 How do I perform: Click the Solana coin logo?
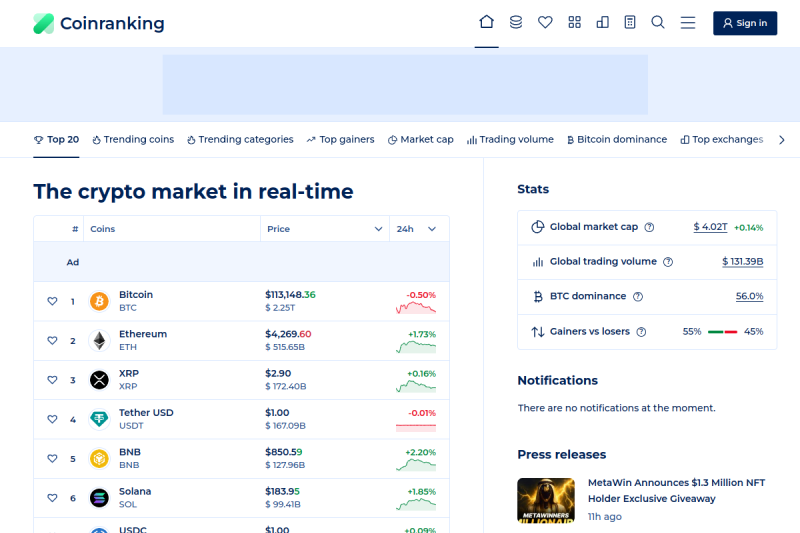click(x=99, y=498)
